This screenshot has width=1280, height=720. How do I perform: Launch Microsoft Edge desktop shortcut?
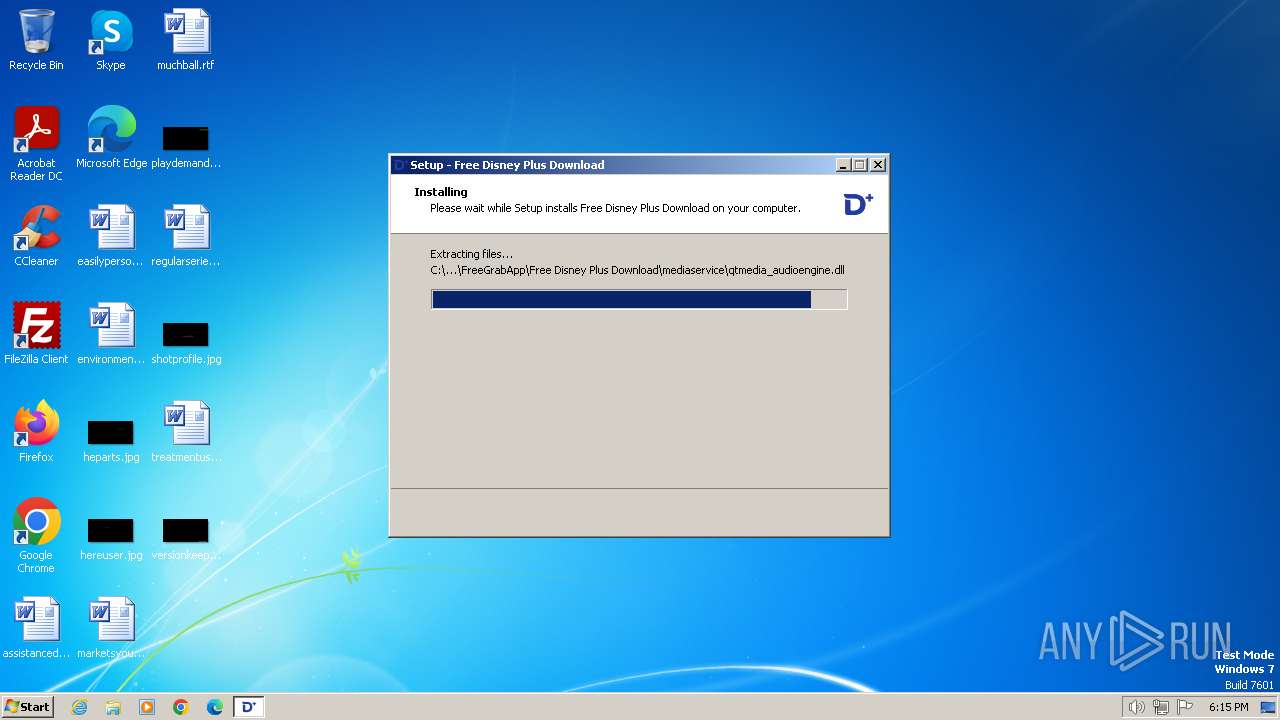[111, 138]
